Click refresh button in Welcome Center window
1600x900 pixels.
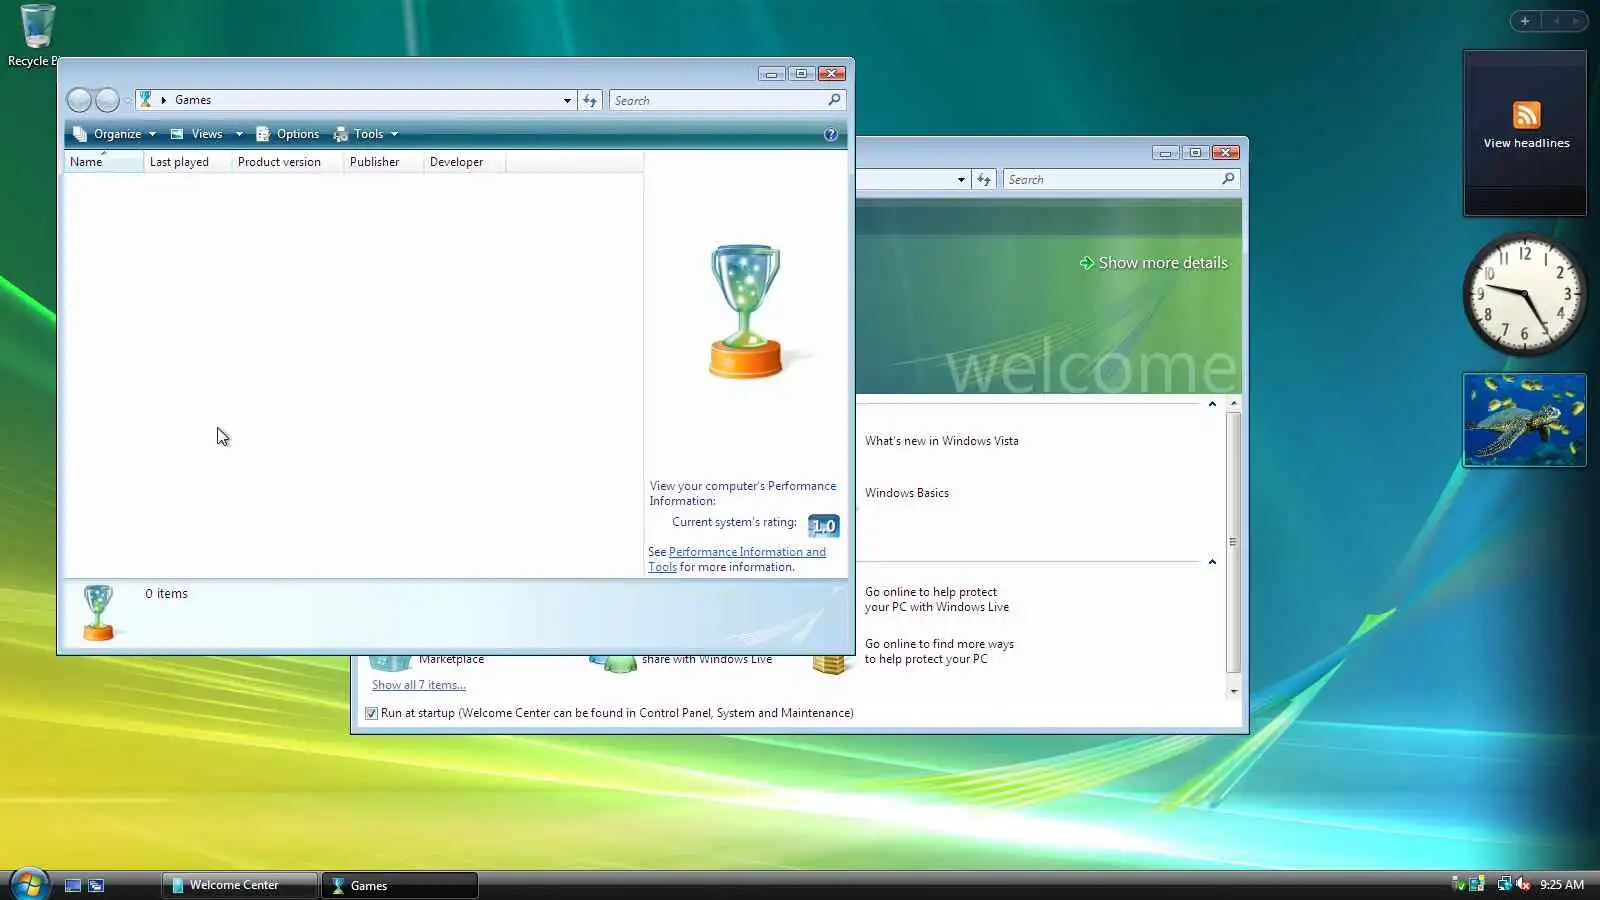984,180
